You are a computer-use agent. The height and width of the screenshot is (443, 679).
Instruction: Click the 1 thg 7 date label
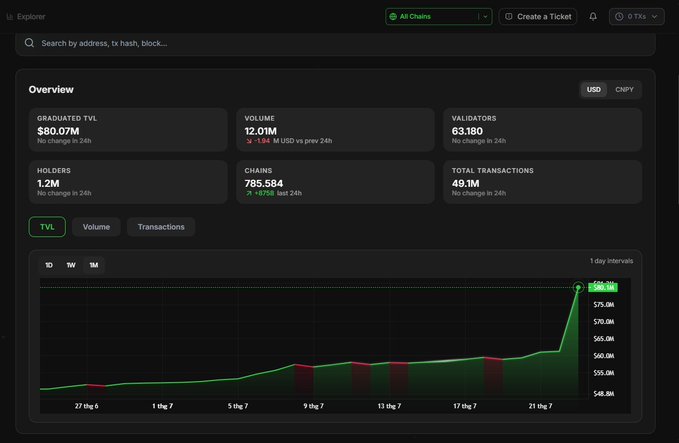(162, 406)
